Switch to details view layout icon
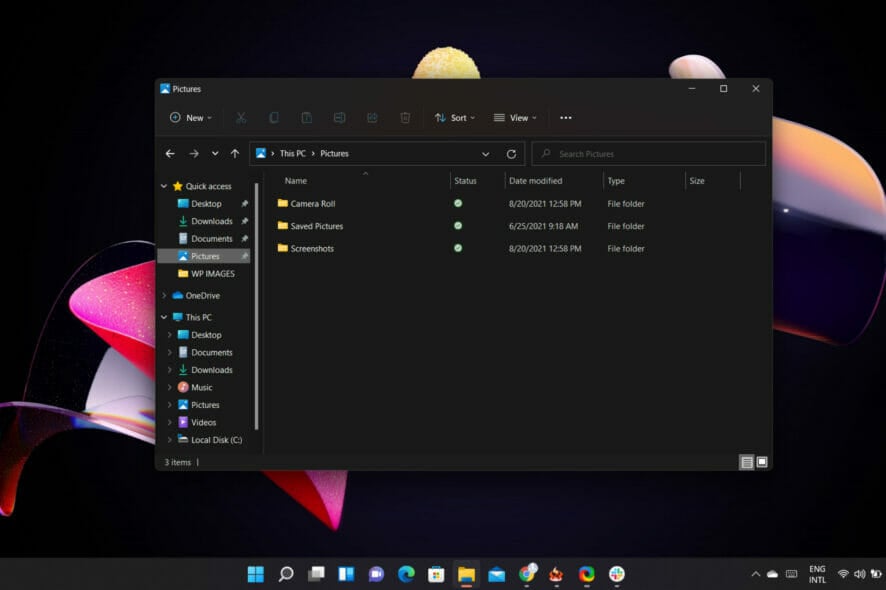Image resolution: width=886 pixels, height=590 pixels. (x=746, y=462)
